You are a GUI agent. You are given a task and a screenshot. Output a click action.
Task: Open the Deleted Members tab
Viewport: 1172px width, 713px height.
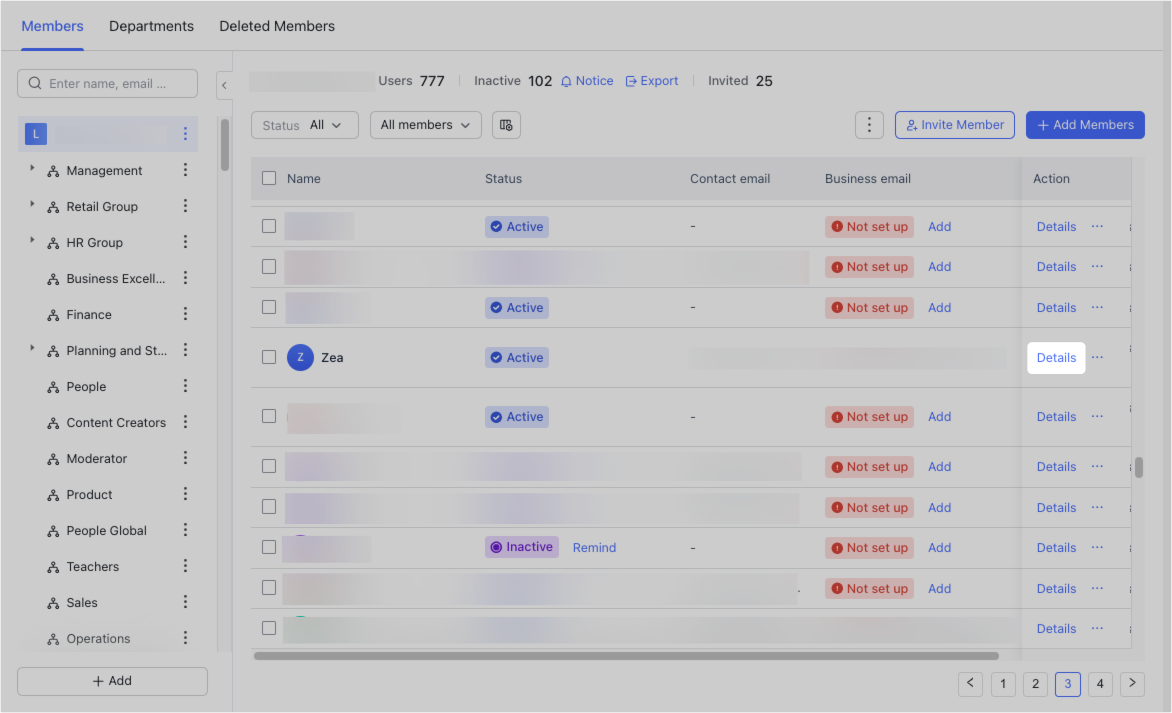pos(277,26)
